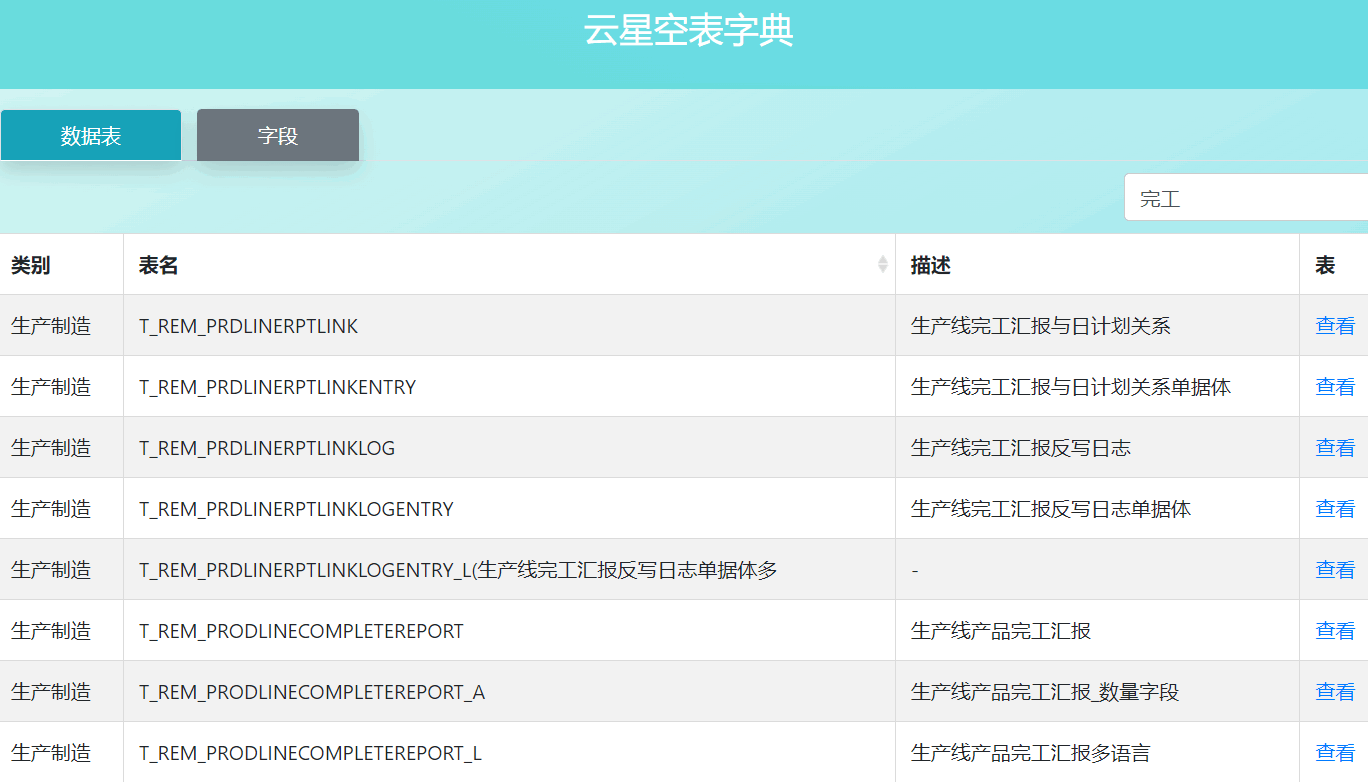Click 查看 for the T_REM_PRDLINERPTLINK row
Image resolution: width=1368 pixels, height=782 pixels.
pyautogui.click(x=1335, y=326)
